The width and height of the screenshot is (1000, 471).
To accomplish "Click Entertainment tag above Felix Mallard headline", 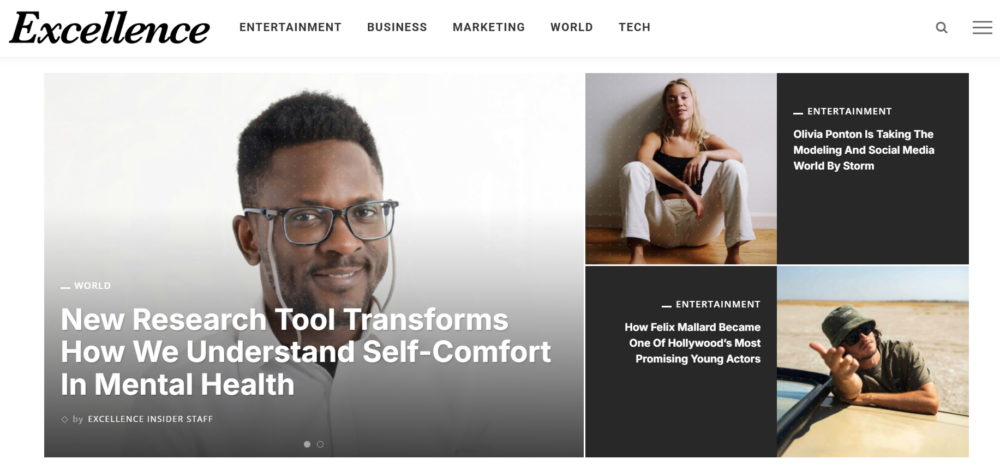I will pyautogui.click(x=718, y=305).
